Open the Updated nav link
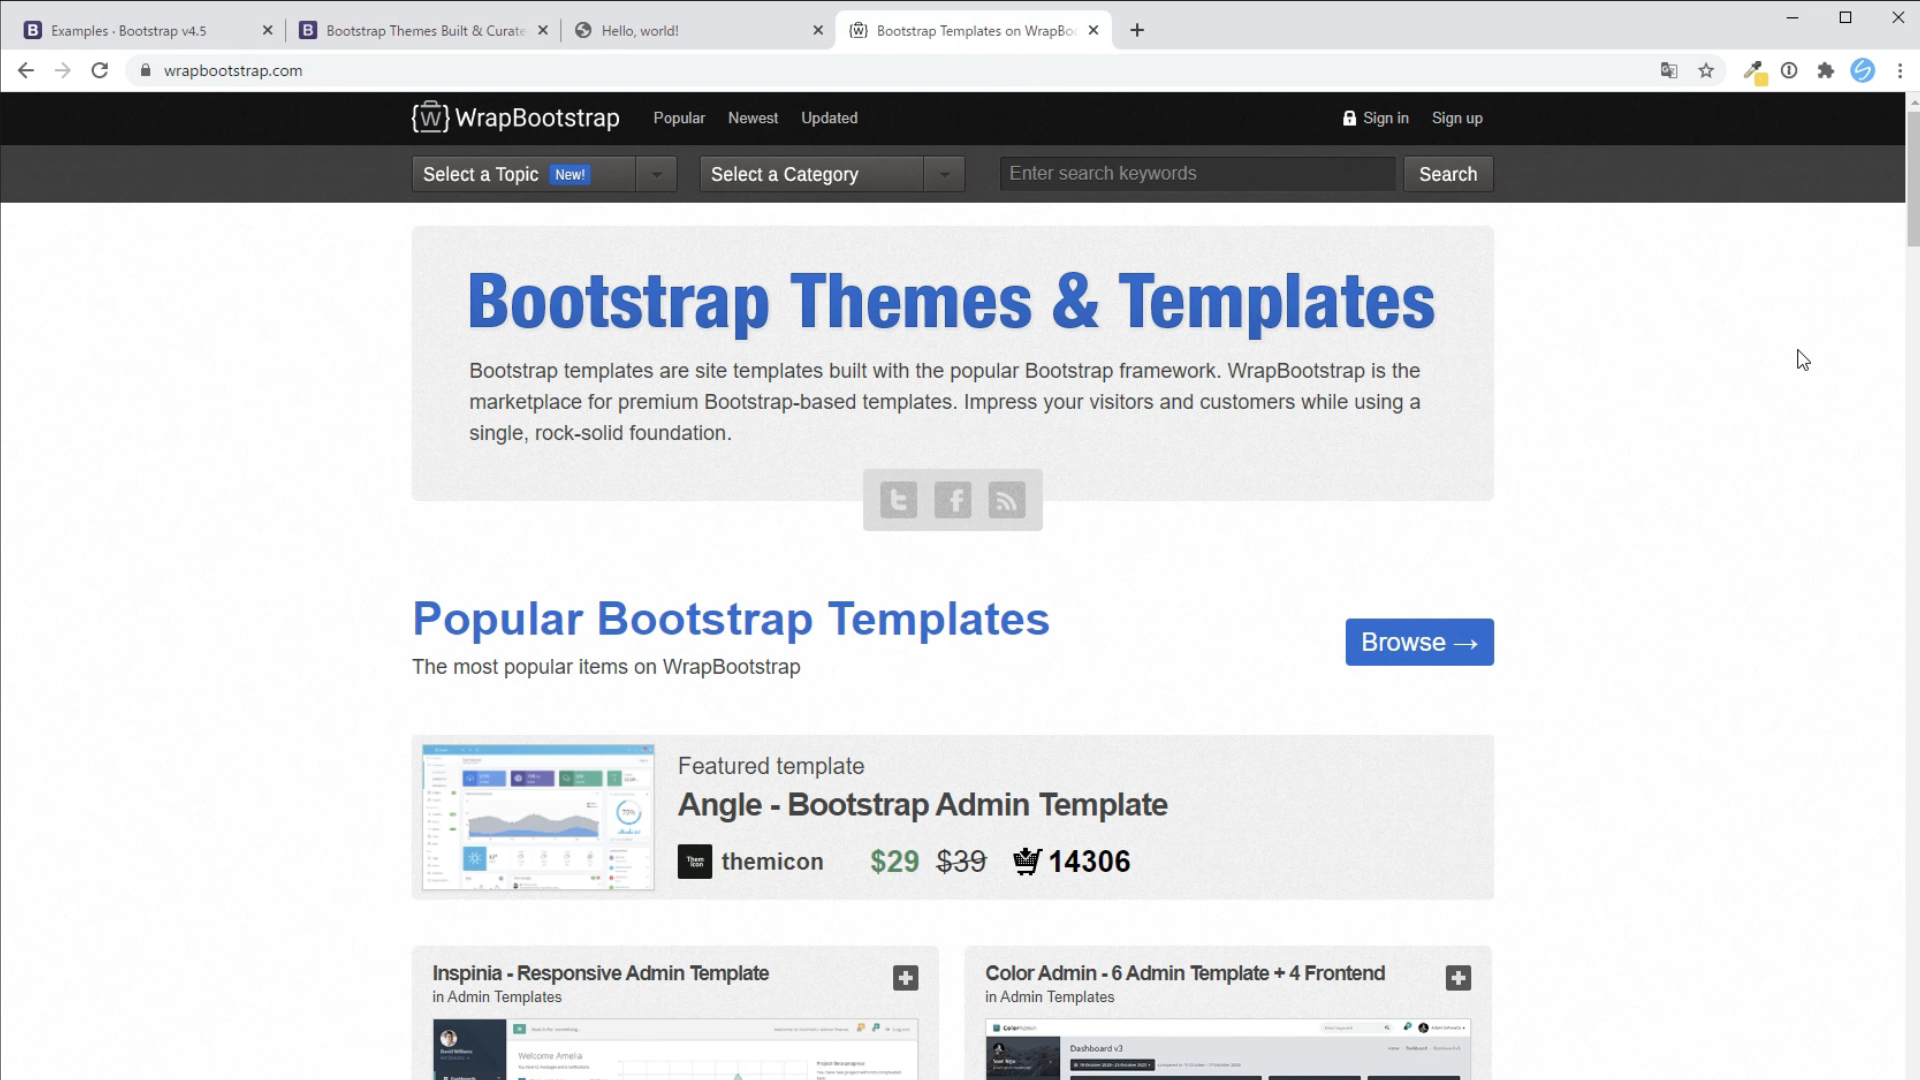 point(829,118)
